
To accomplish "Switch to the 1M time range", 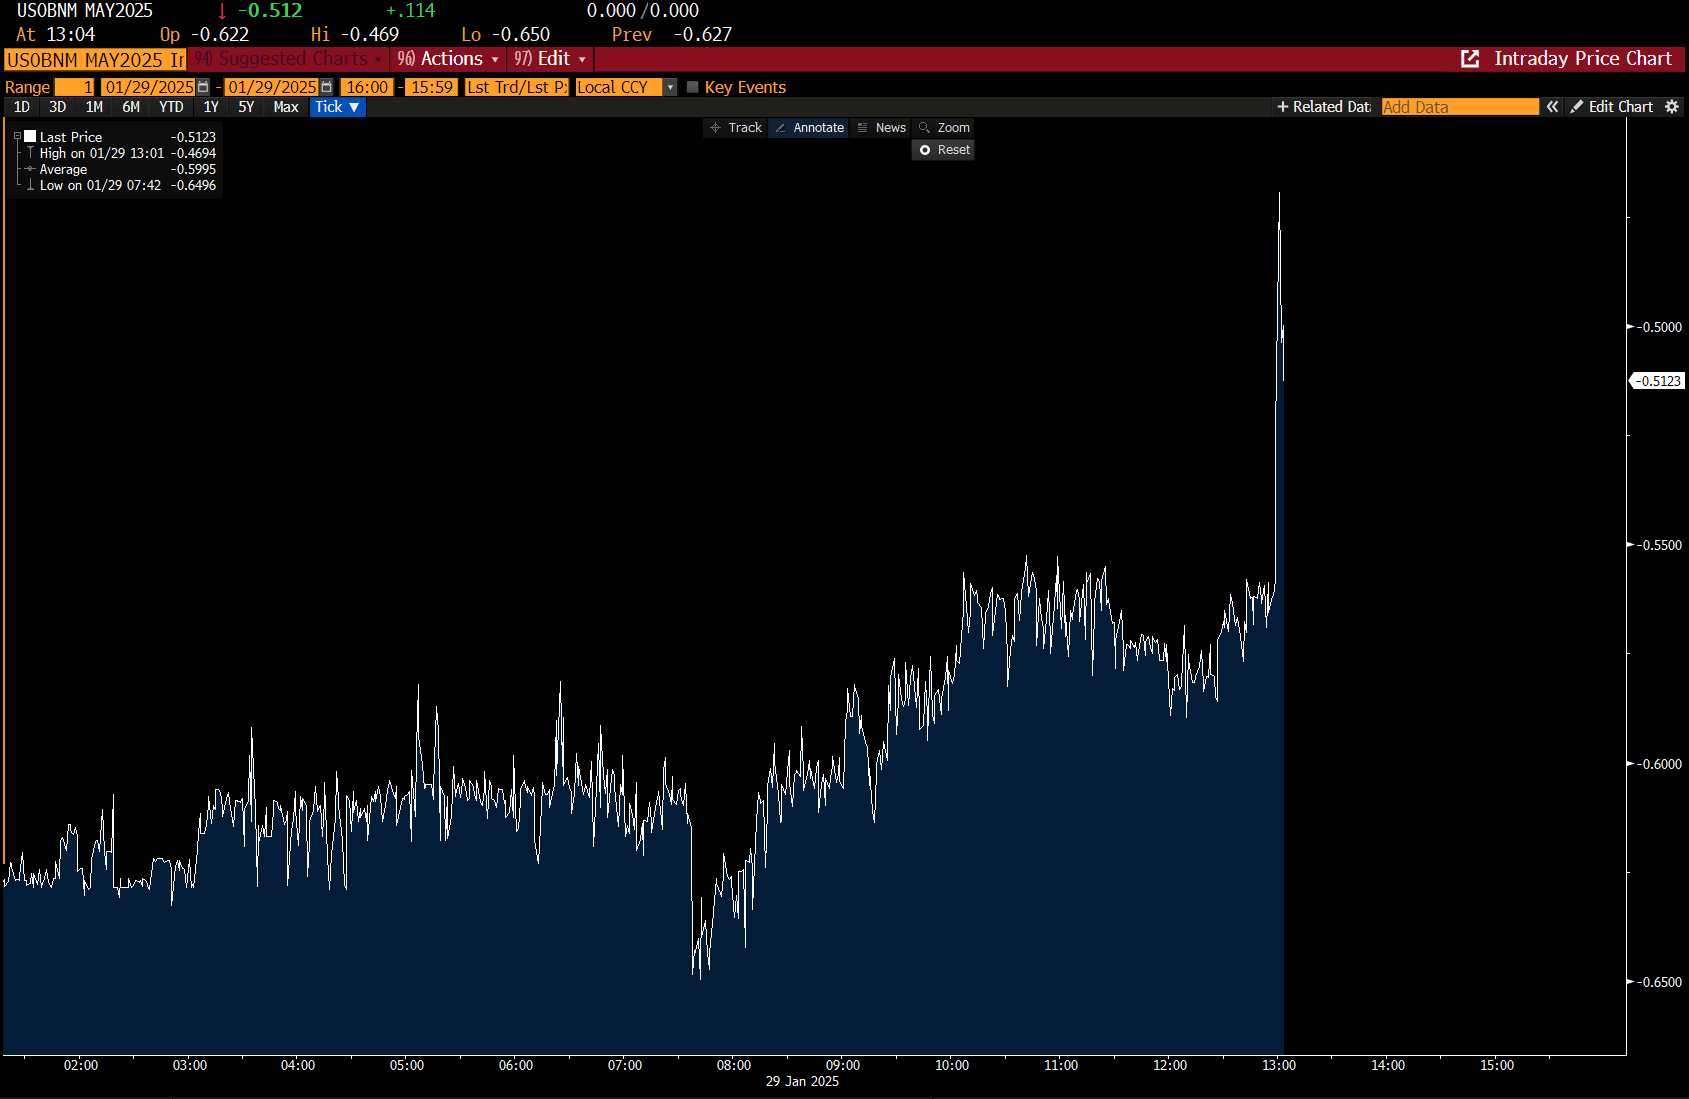I will pos(94,107).
